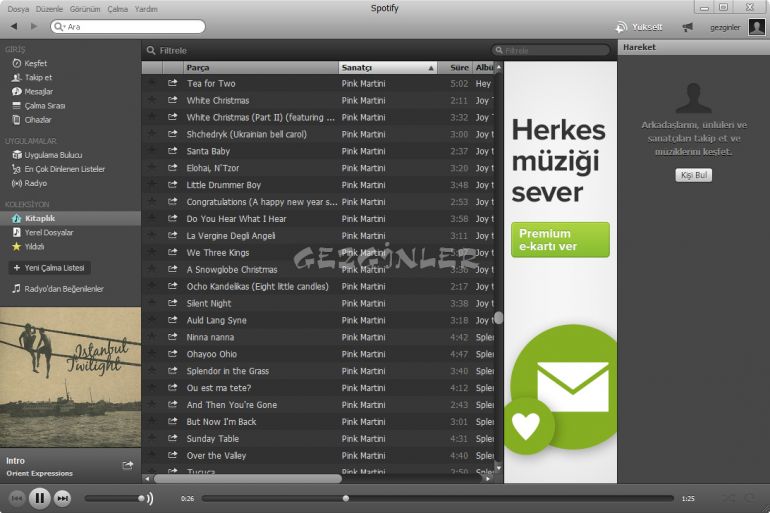Star the Over the Valley track
This screenshot has width=770, height=513.
tap(152, 455)
